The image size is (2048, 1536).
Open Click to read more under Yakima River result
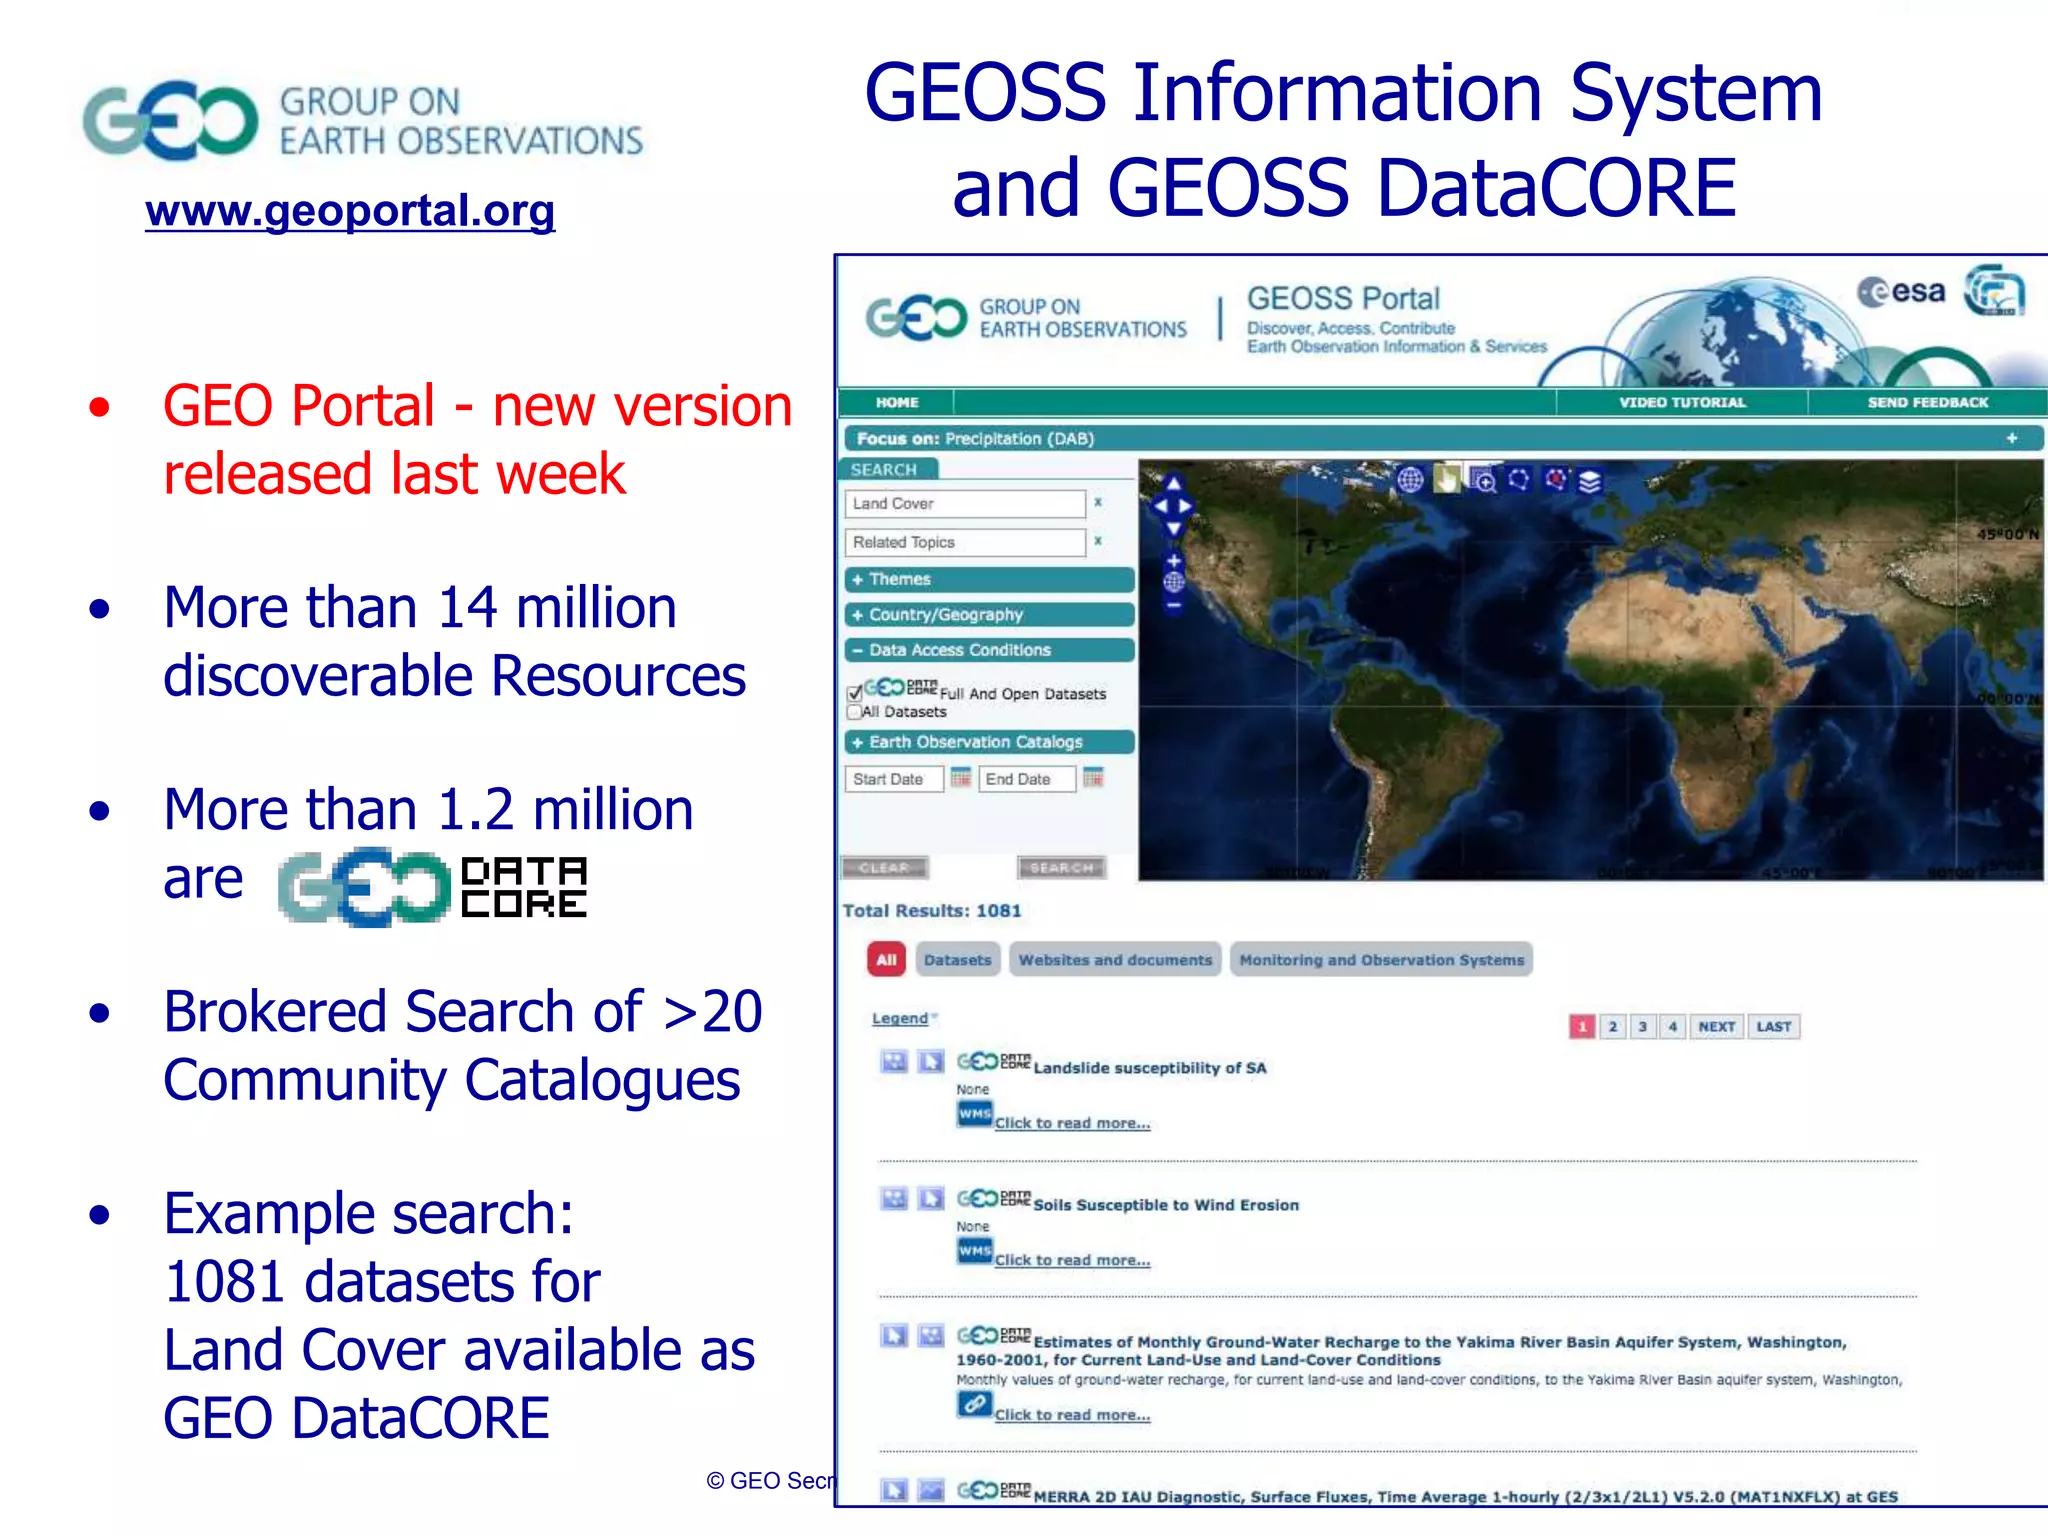coord(1072,1415)
